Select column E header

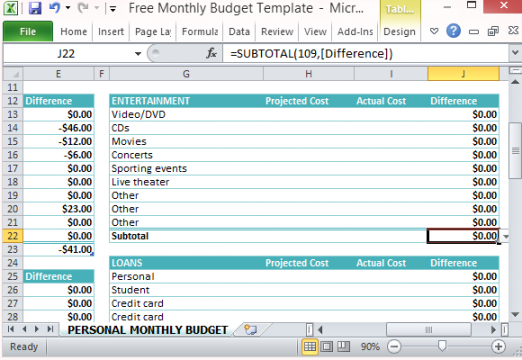pos(58,74)
